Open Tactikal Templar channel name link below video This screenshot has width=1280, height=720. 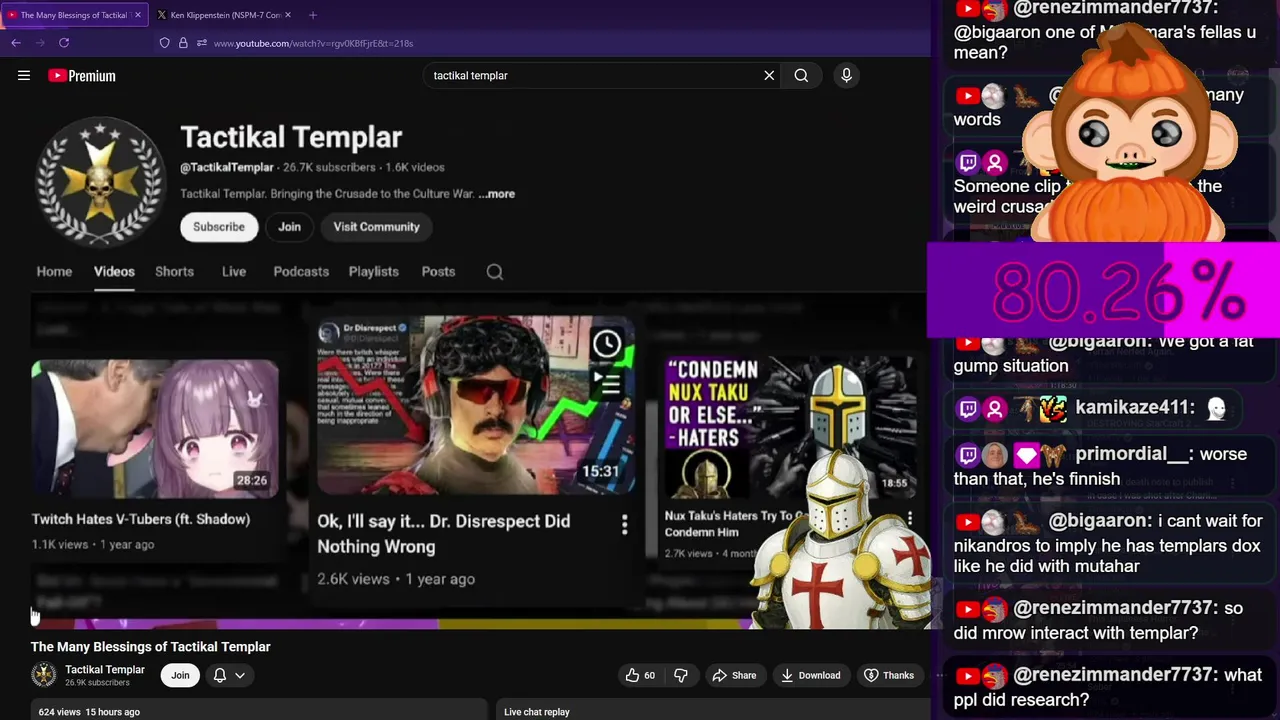click(x=105, y=669)
